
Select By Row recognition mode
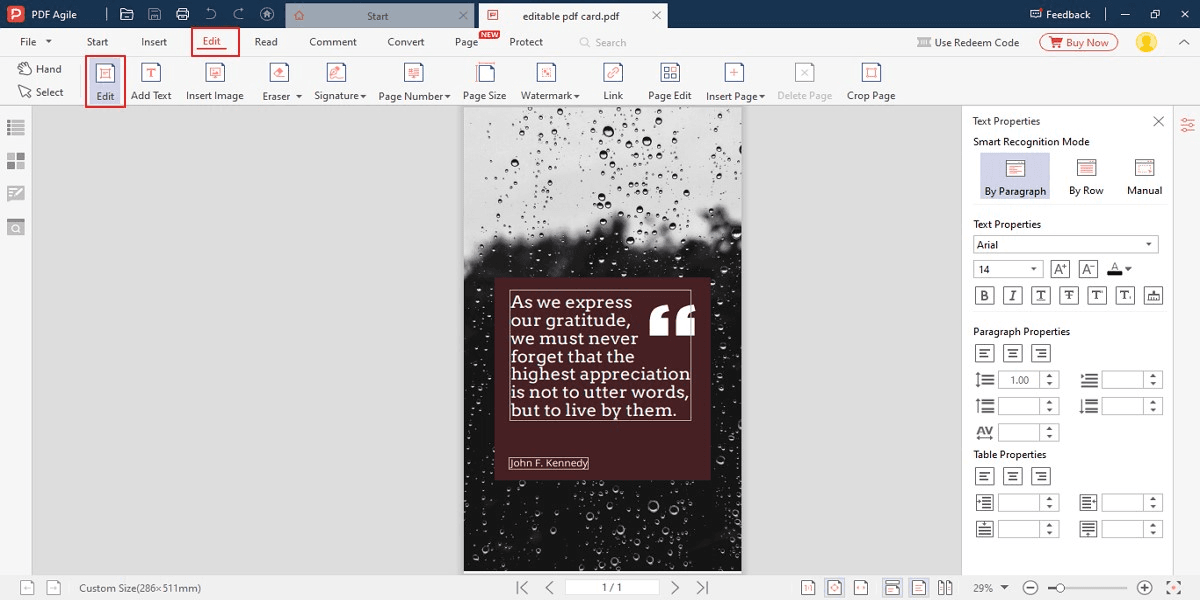pyautogui.click(x=1086, y=176)
